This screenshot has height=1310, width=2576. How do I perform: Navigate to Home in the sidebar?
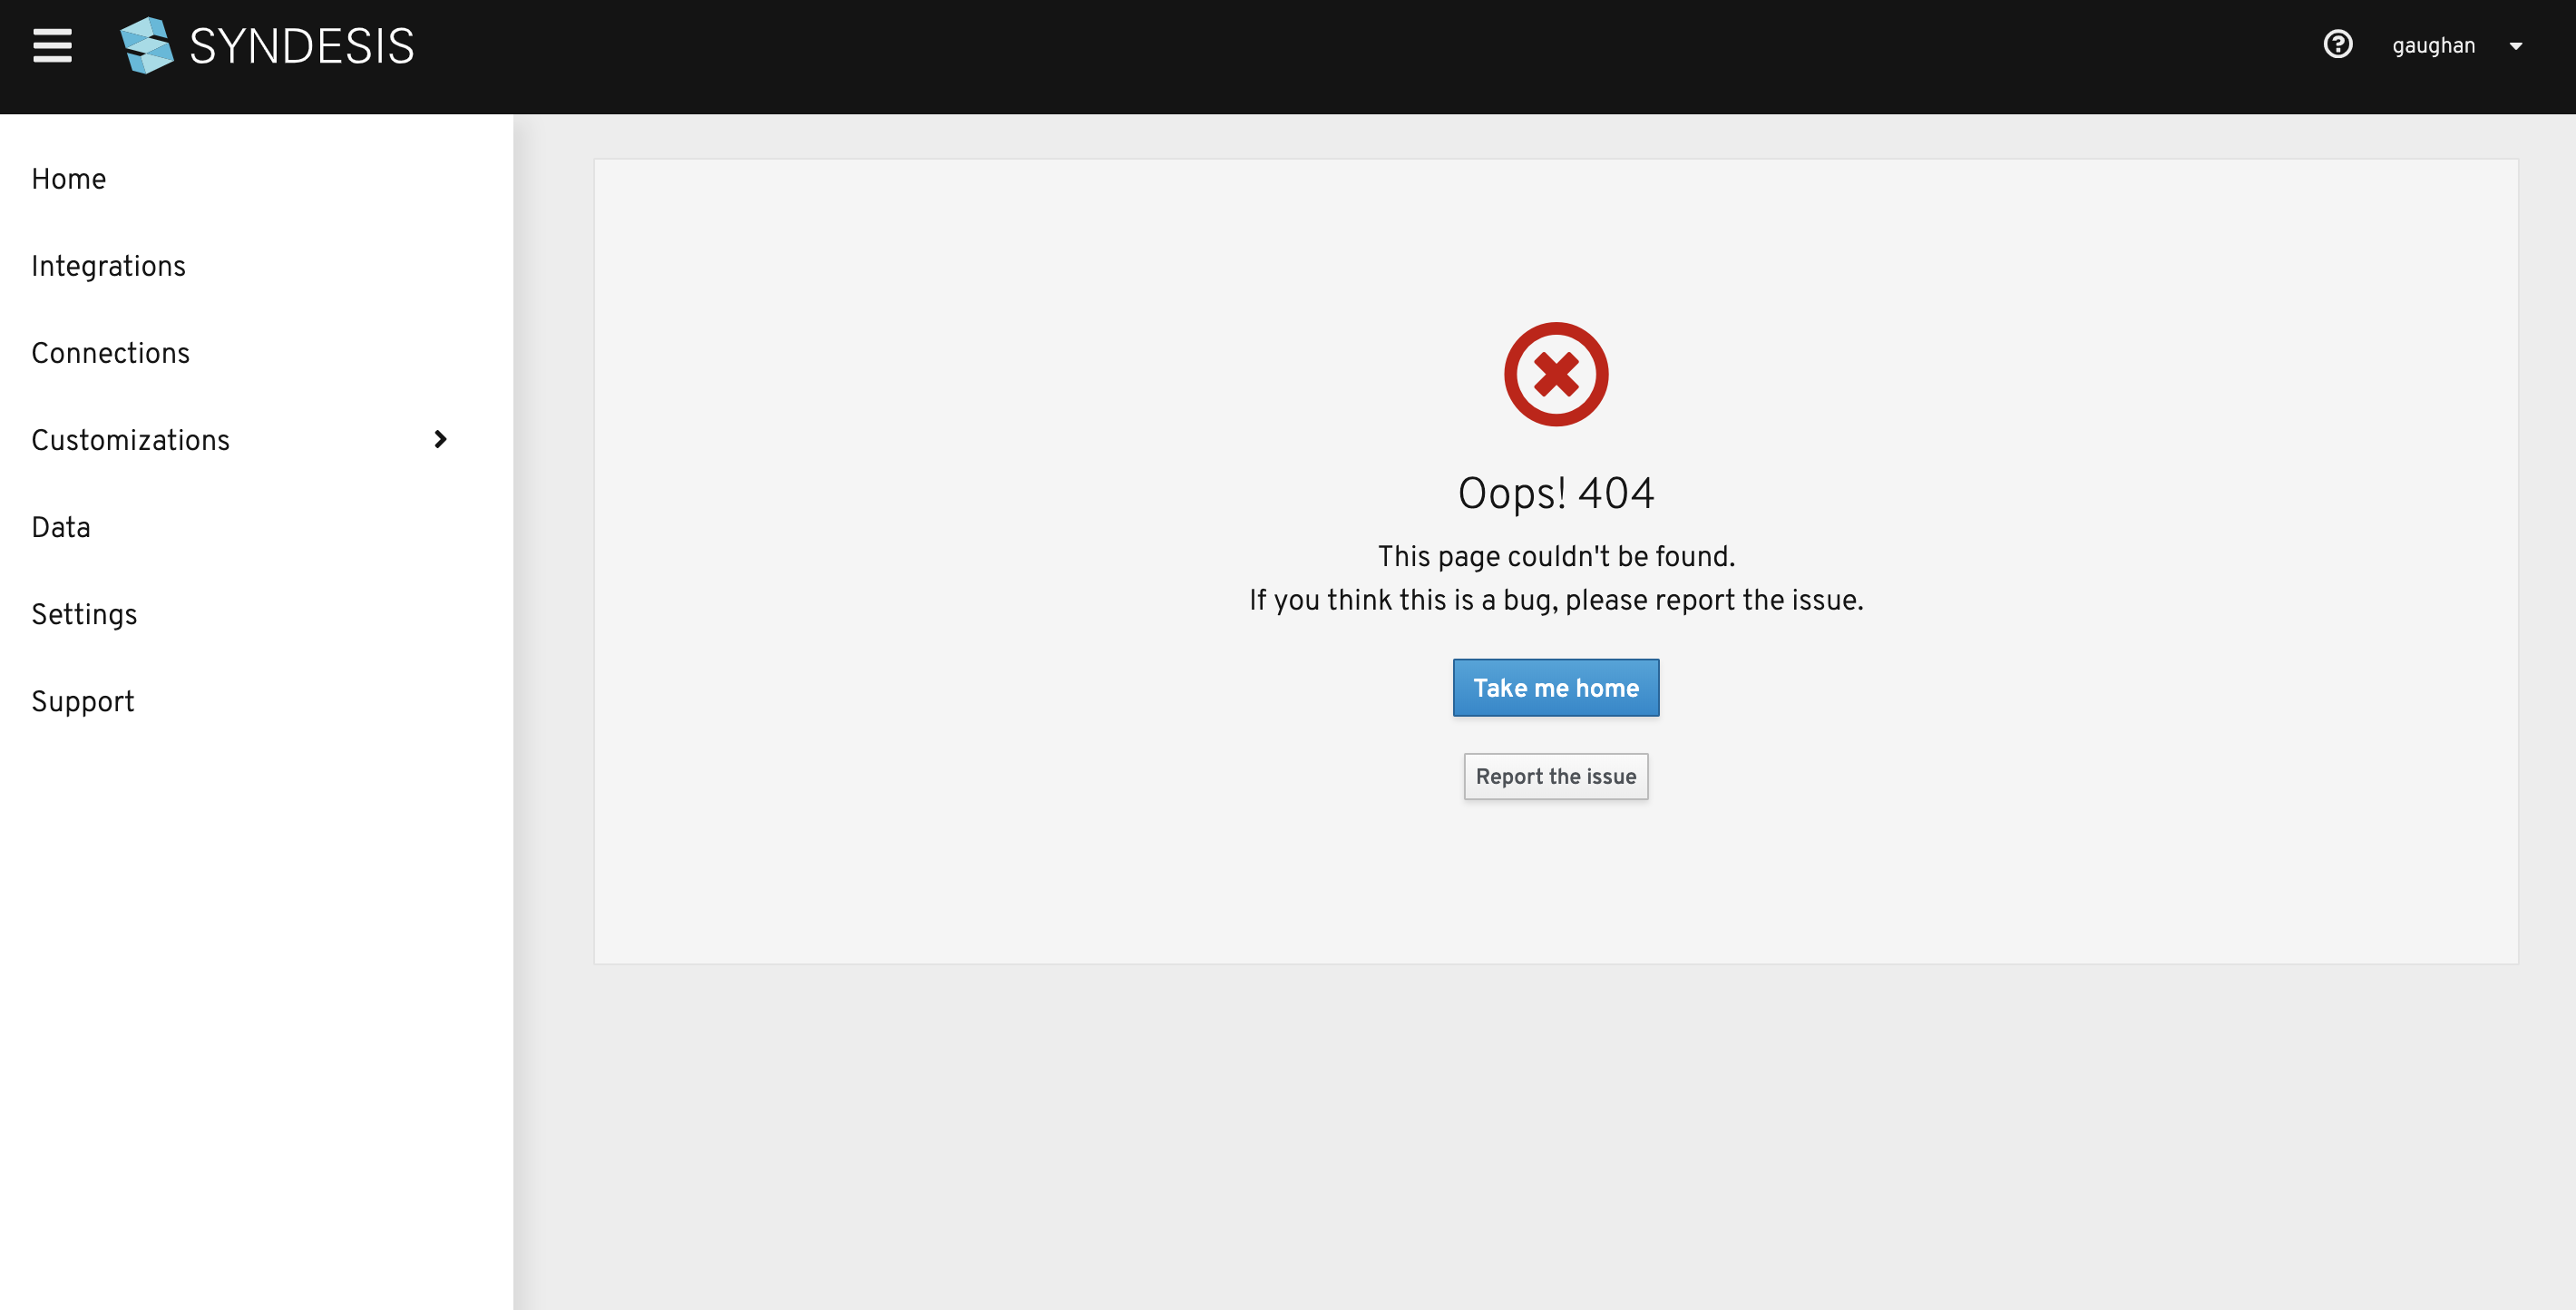(68, 179)
